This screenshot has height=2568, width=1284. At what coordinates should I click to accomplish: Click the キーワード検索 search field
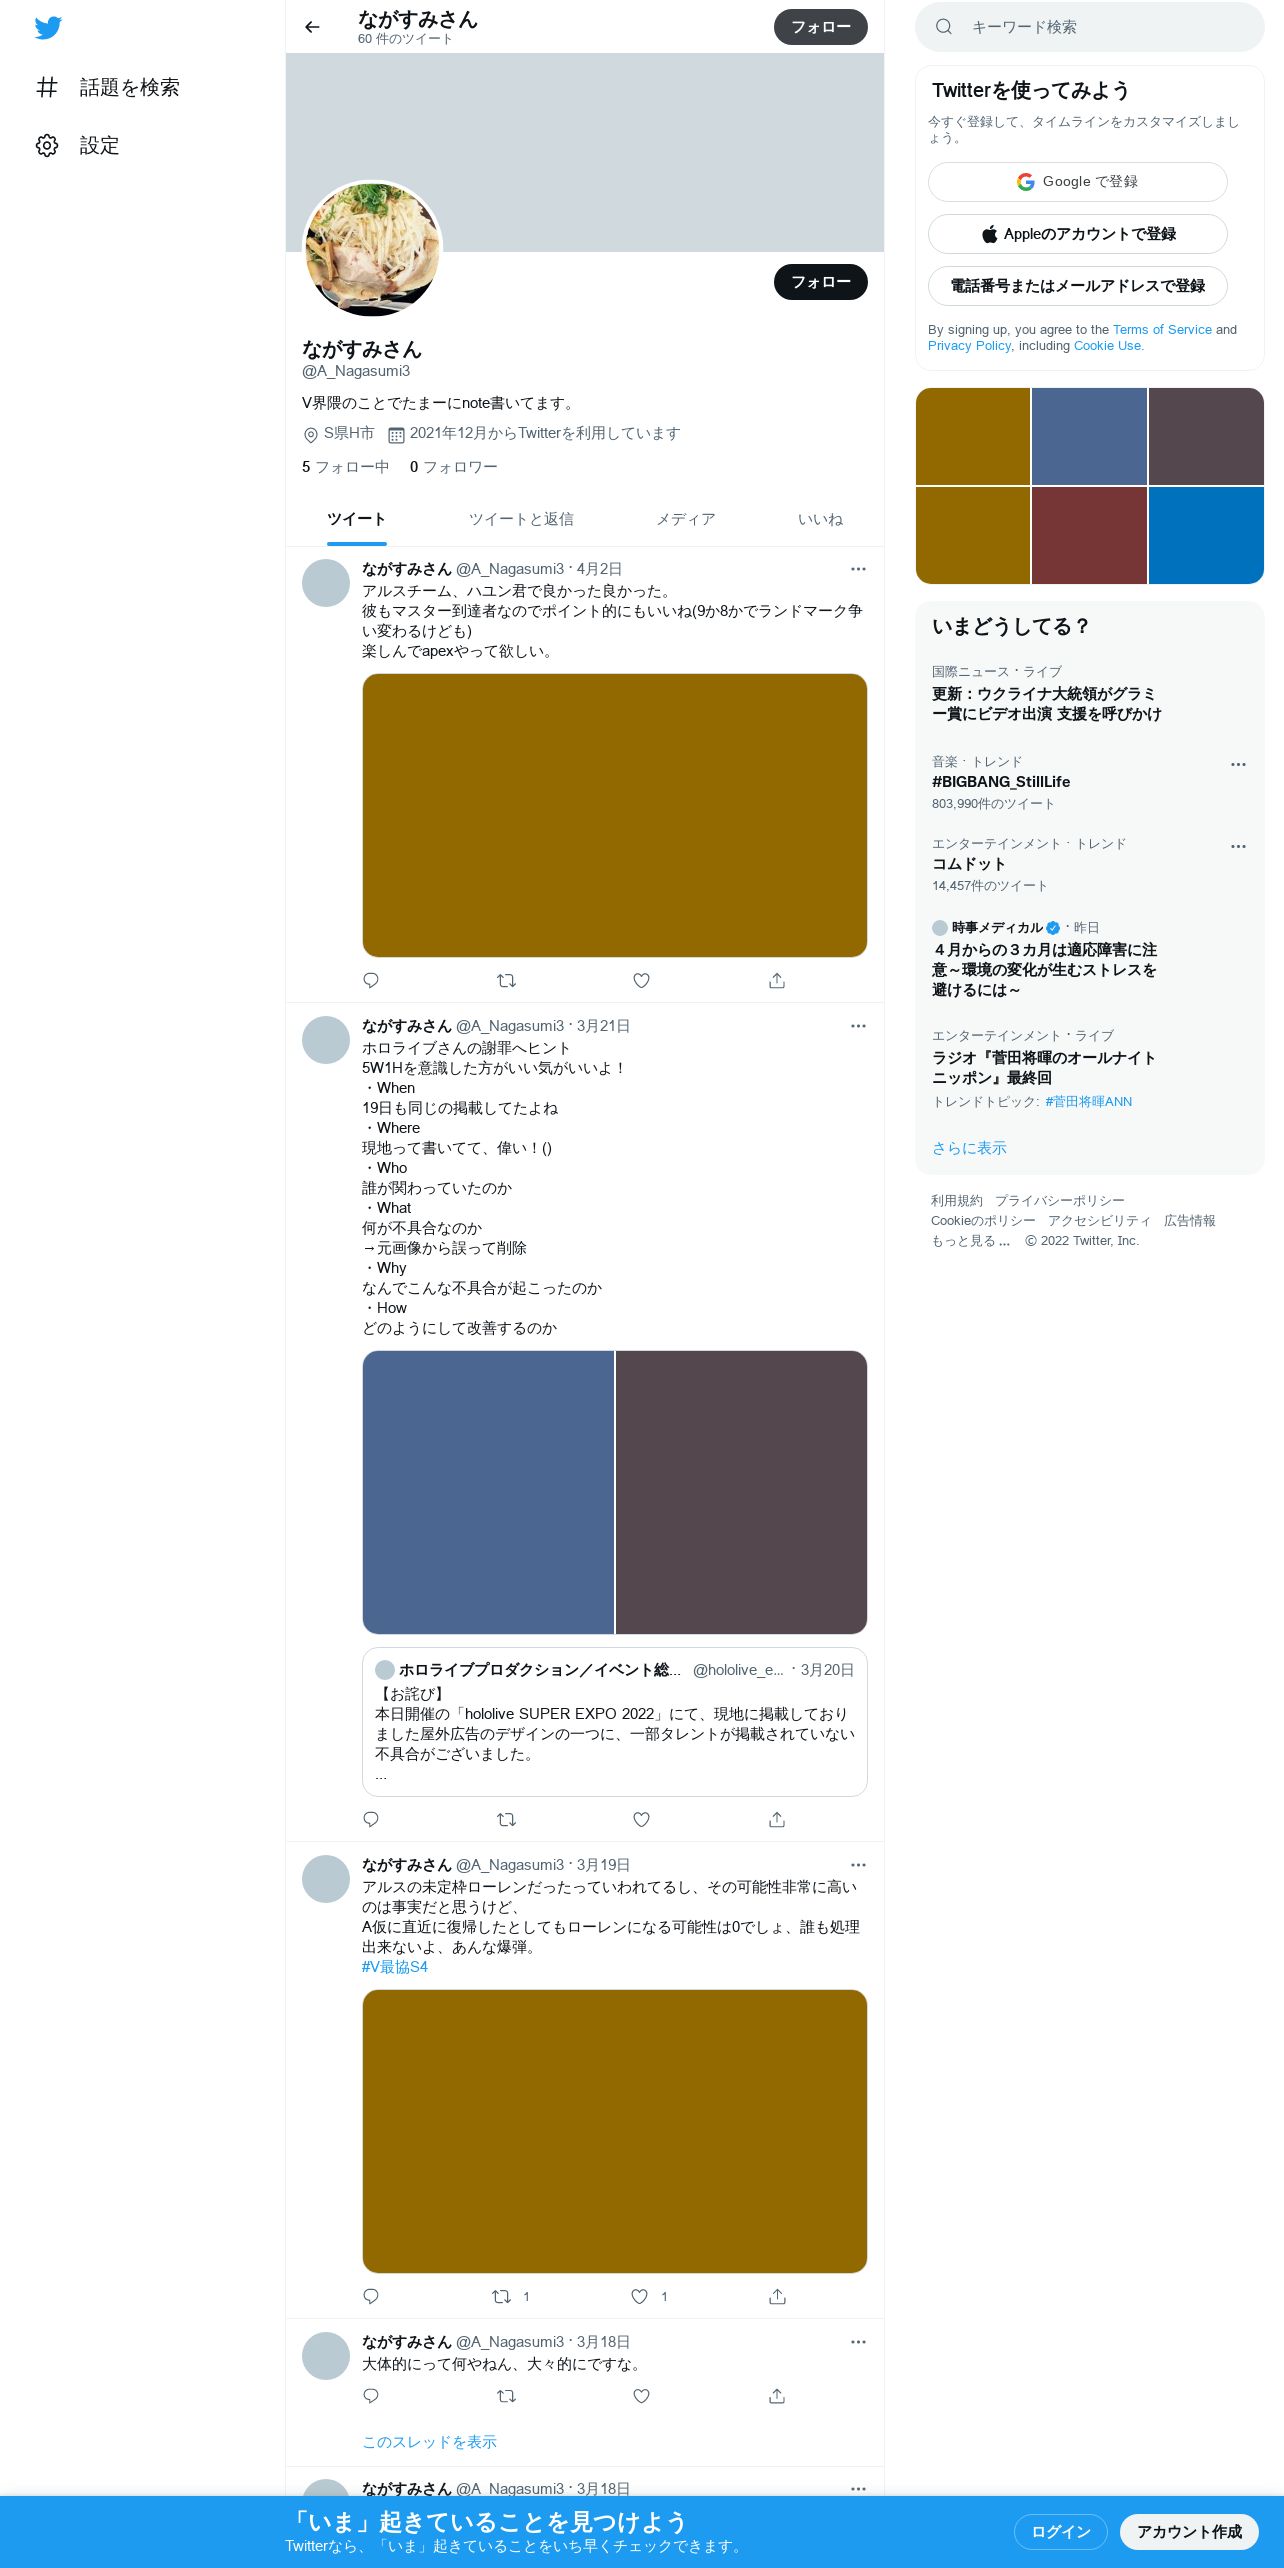(1090, 27)
